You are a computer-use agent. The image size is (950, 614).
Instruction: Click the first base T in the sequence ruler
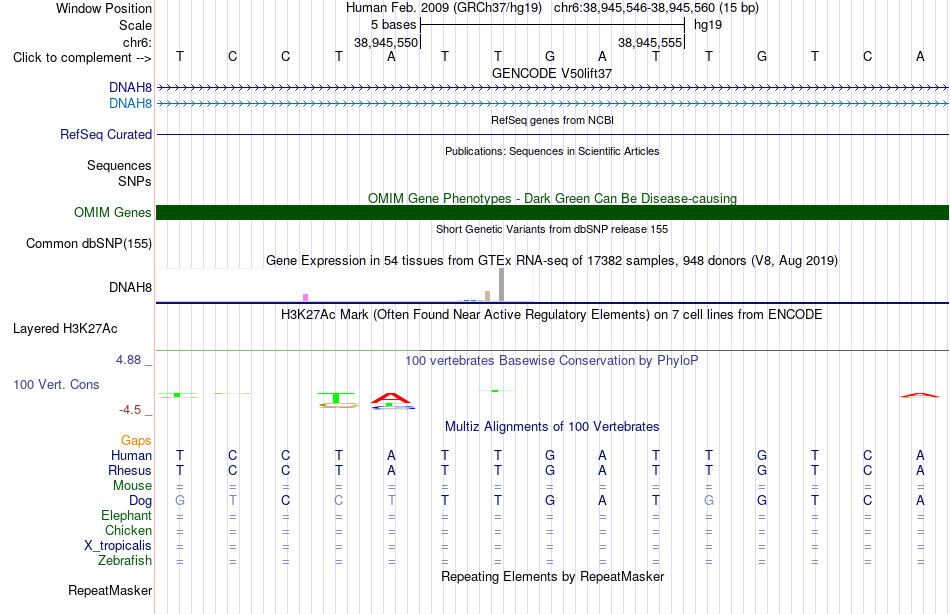pyautogui.click(x=180, y=56)
